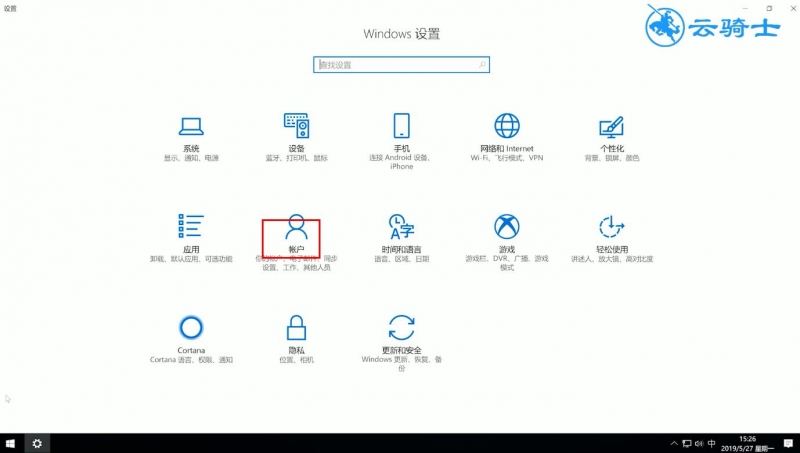Expand hidden tray icons chevron

point(674,443)
